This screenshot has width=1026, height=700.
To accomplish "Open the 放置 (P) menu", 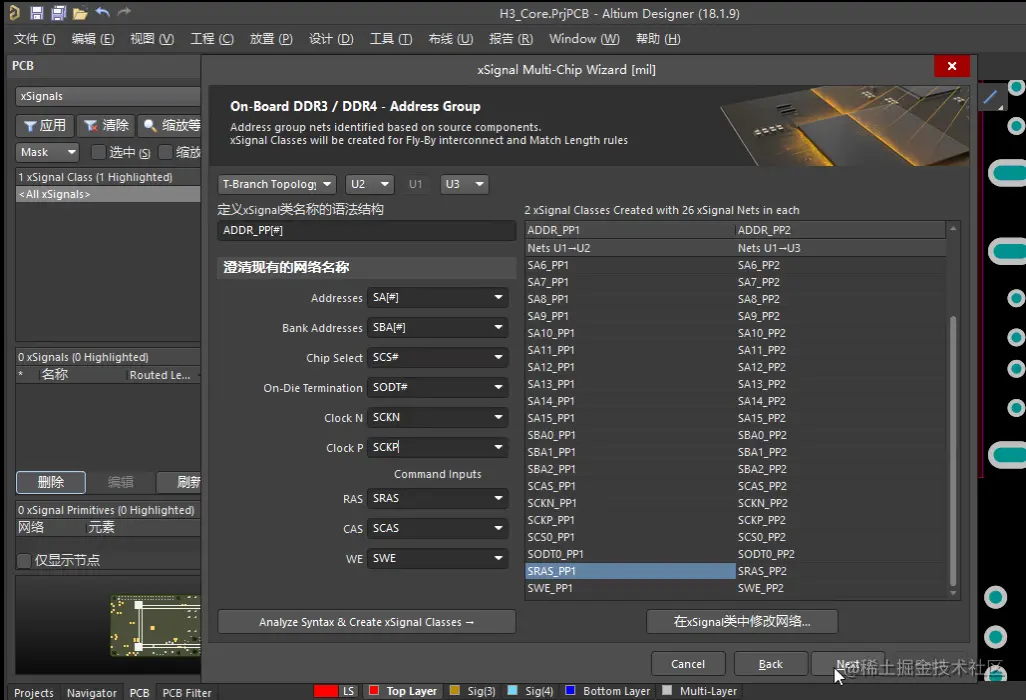I will click(271, 39).
